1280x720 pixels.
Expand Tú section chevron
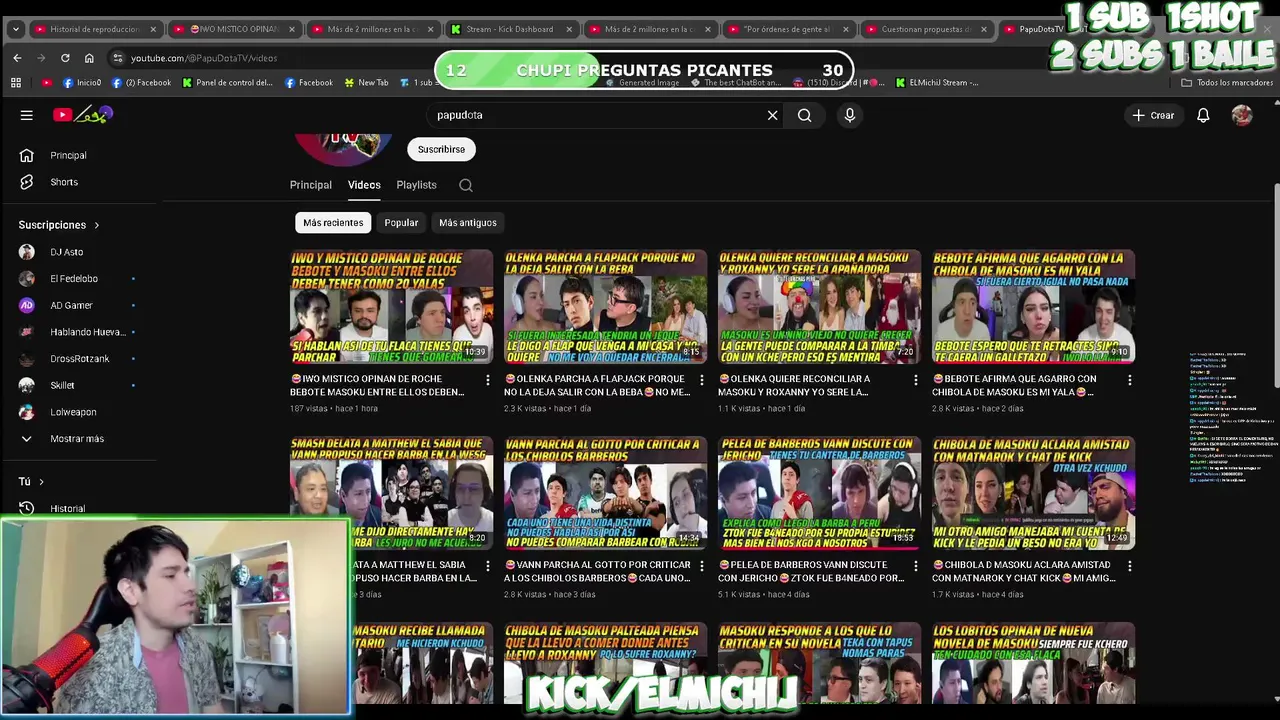click(41, 482)
